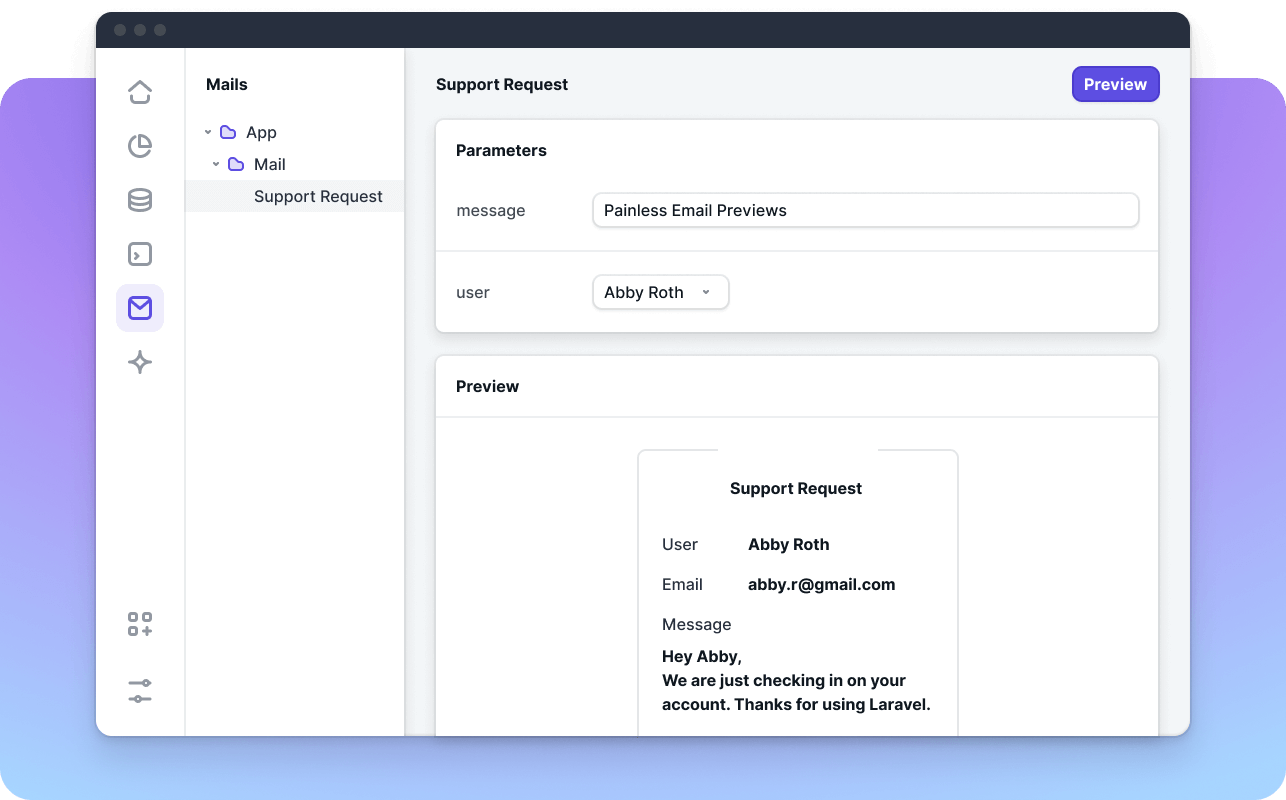Open the database section
1286x800 pixels.
pyautogui.click(x=140, y=199)
